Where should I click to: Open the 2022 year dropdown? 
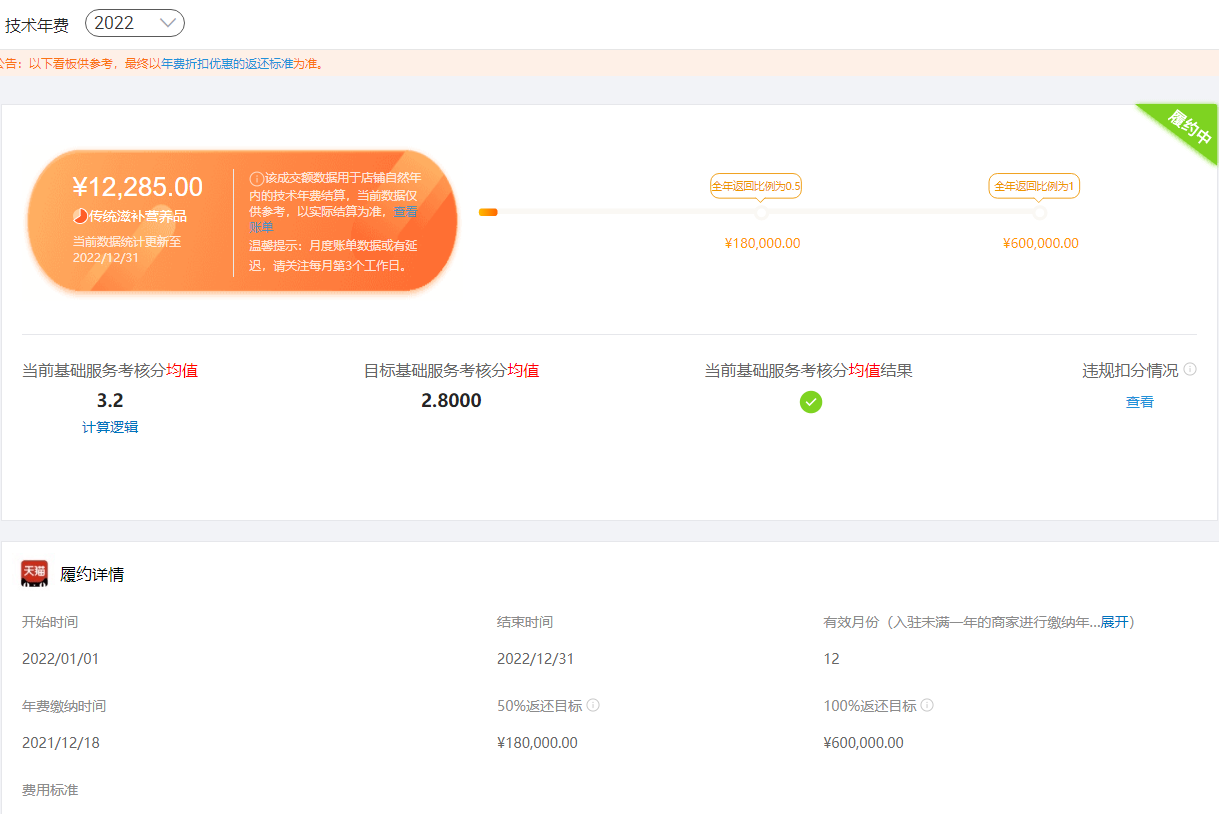(x=135, y=23)
